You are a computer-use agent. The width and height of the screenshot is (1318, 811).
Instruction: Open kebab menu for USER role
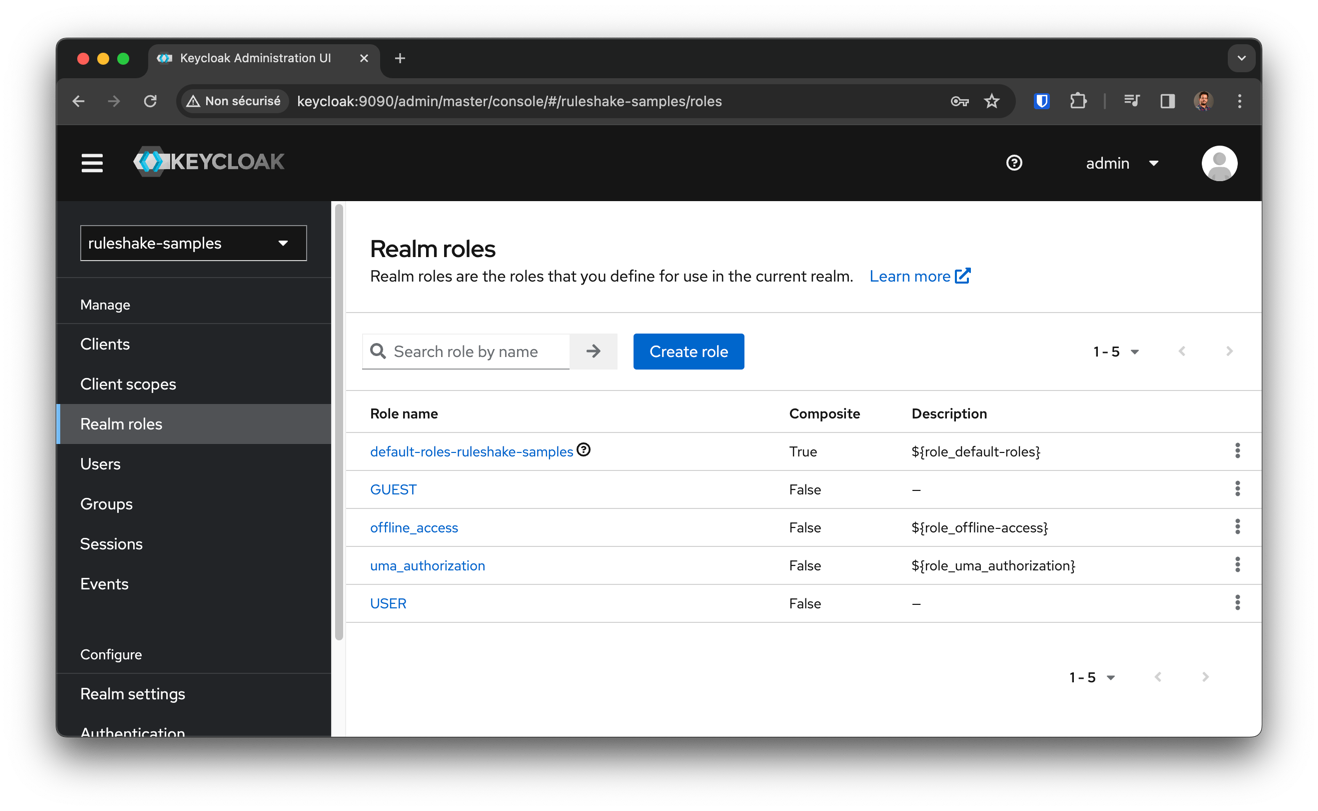pyautogui.click(x=1237, y=603)
